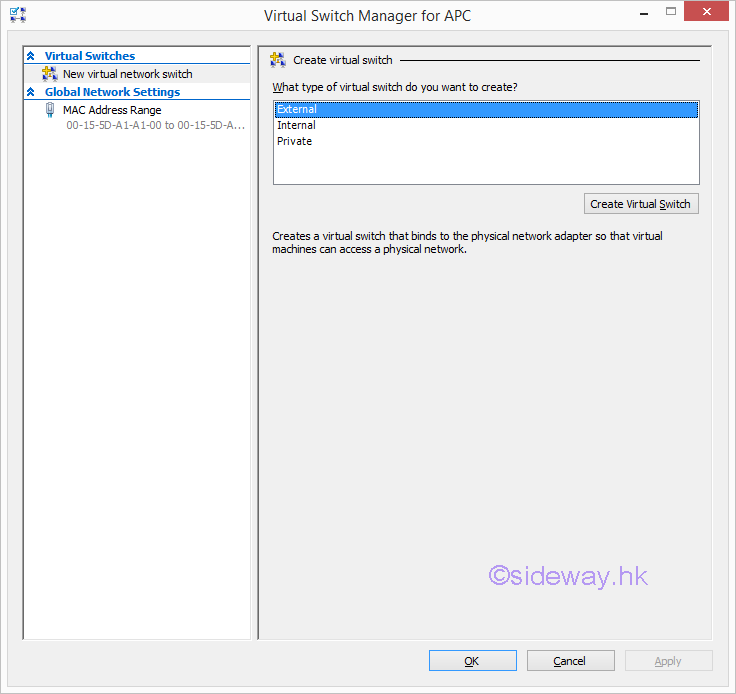The width and height of the screenshot is (736, 694).
Task: Select External switch type
Action: click(296, 109)
